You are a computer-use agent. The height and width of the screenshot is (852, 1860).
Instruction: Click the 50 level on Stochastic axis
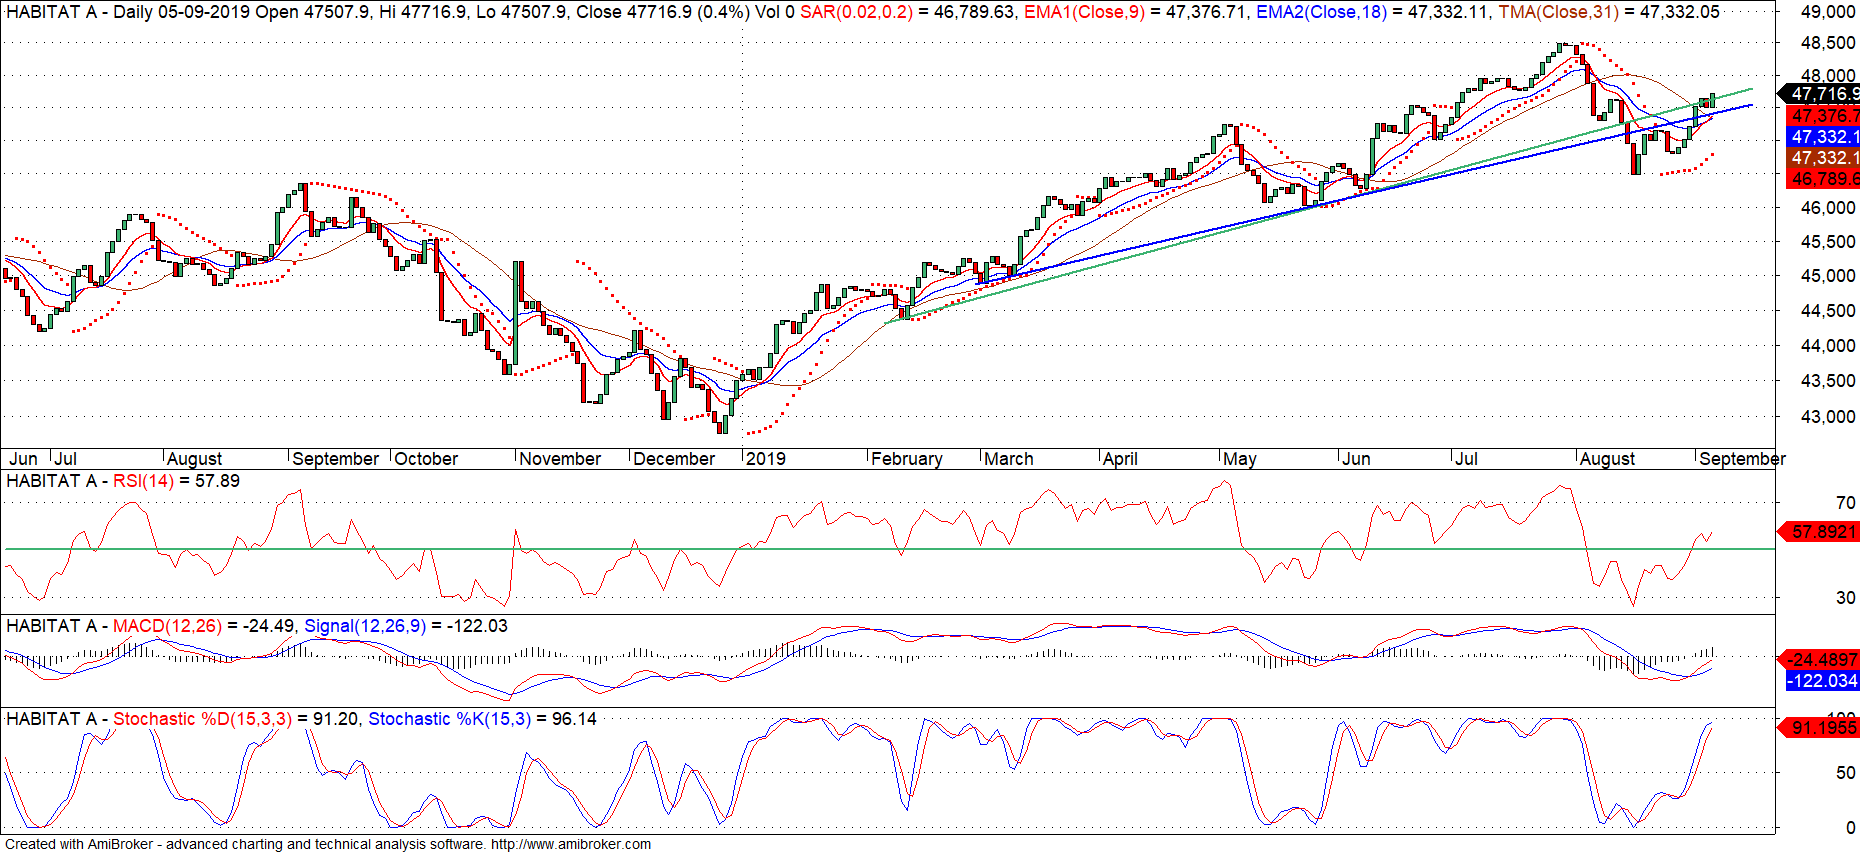coord(1846,773)
